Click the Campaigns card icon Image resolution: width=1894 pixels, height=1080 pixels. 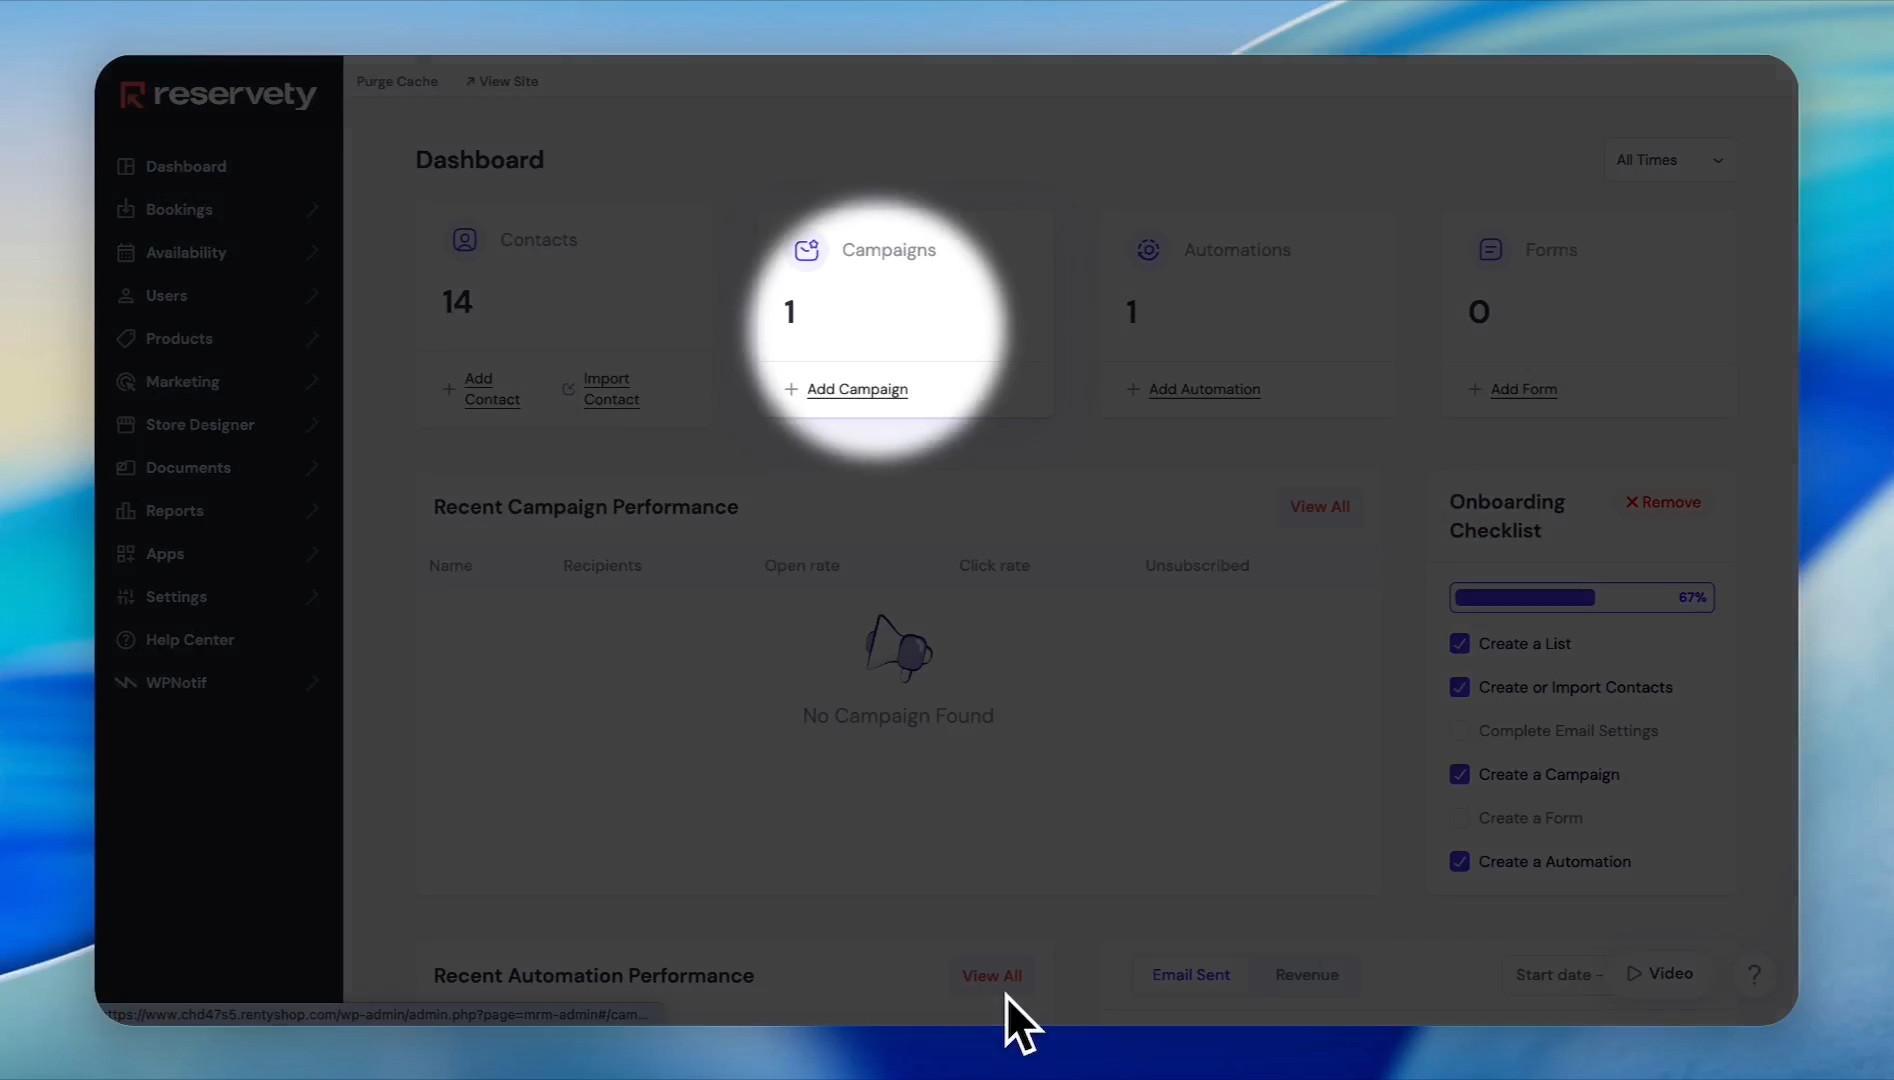pyautogui.click(x=807, y=250)
